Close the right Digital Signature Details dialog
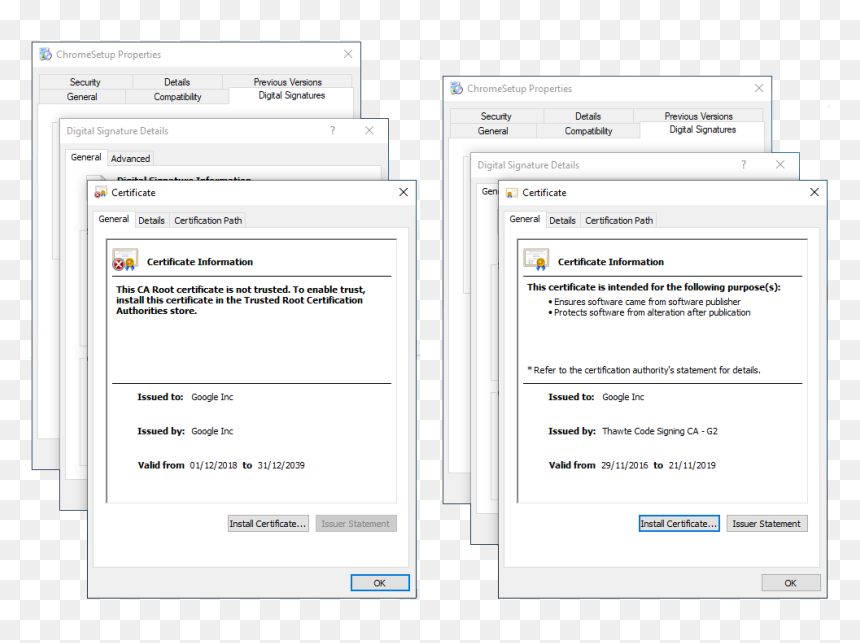This screenshot has width=860, height=643. click(780, 165)
